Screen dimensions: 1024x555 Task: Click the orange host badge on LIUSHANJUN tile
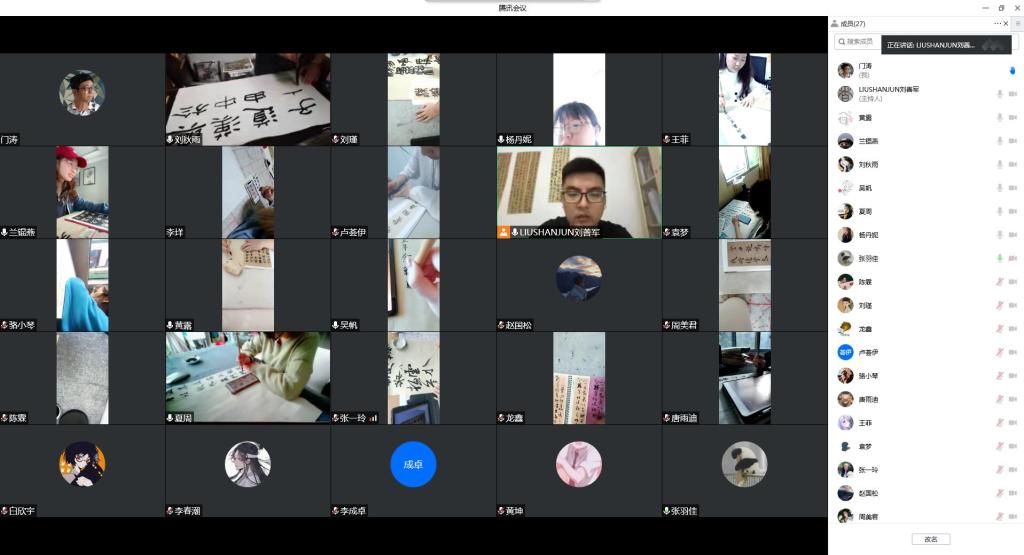504,232
